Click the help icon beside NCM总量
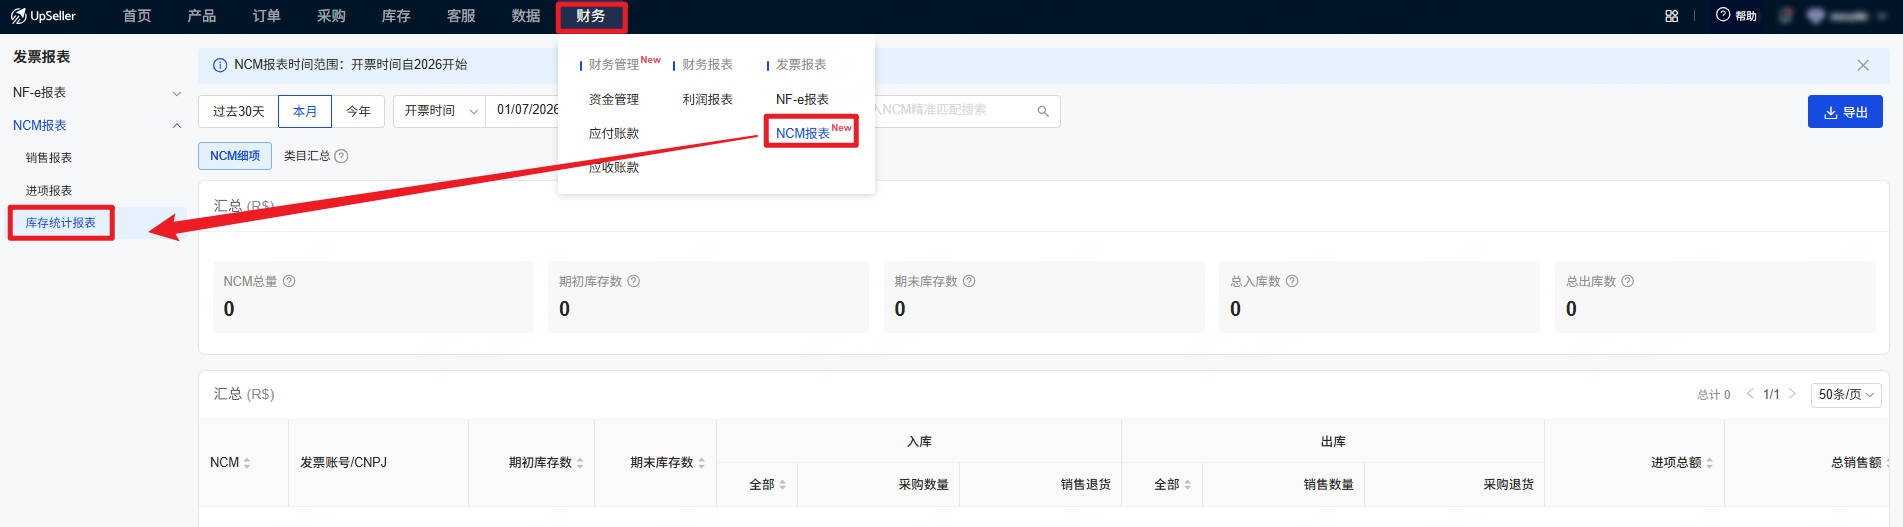The width and height of the screenshot is (1903, 527). 289,281
